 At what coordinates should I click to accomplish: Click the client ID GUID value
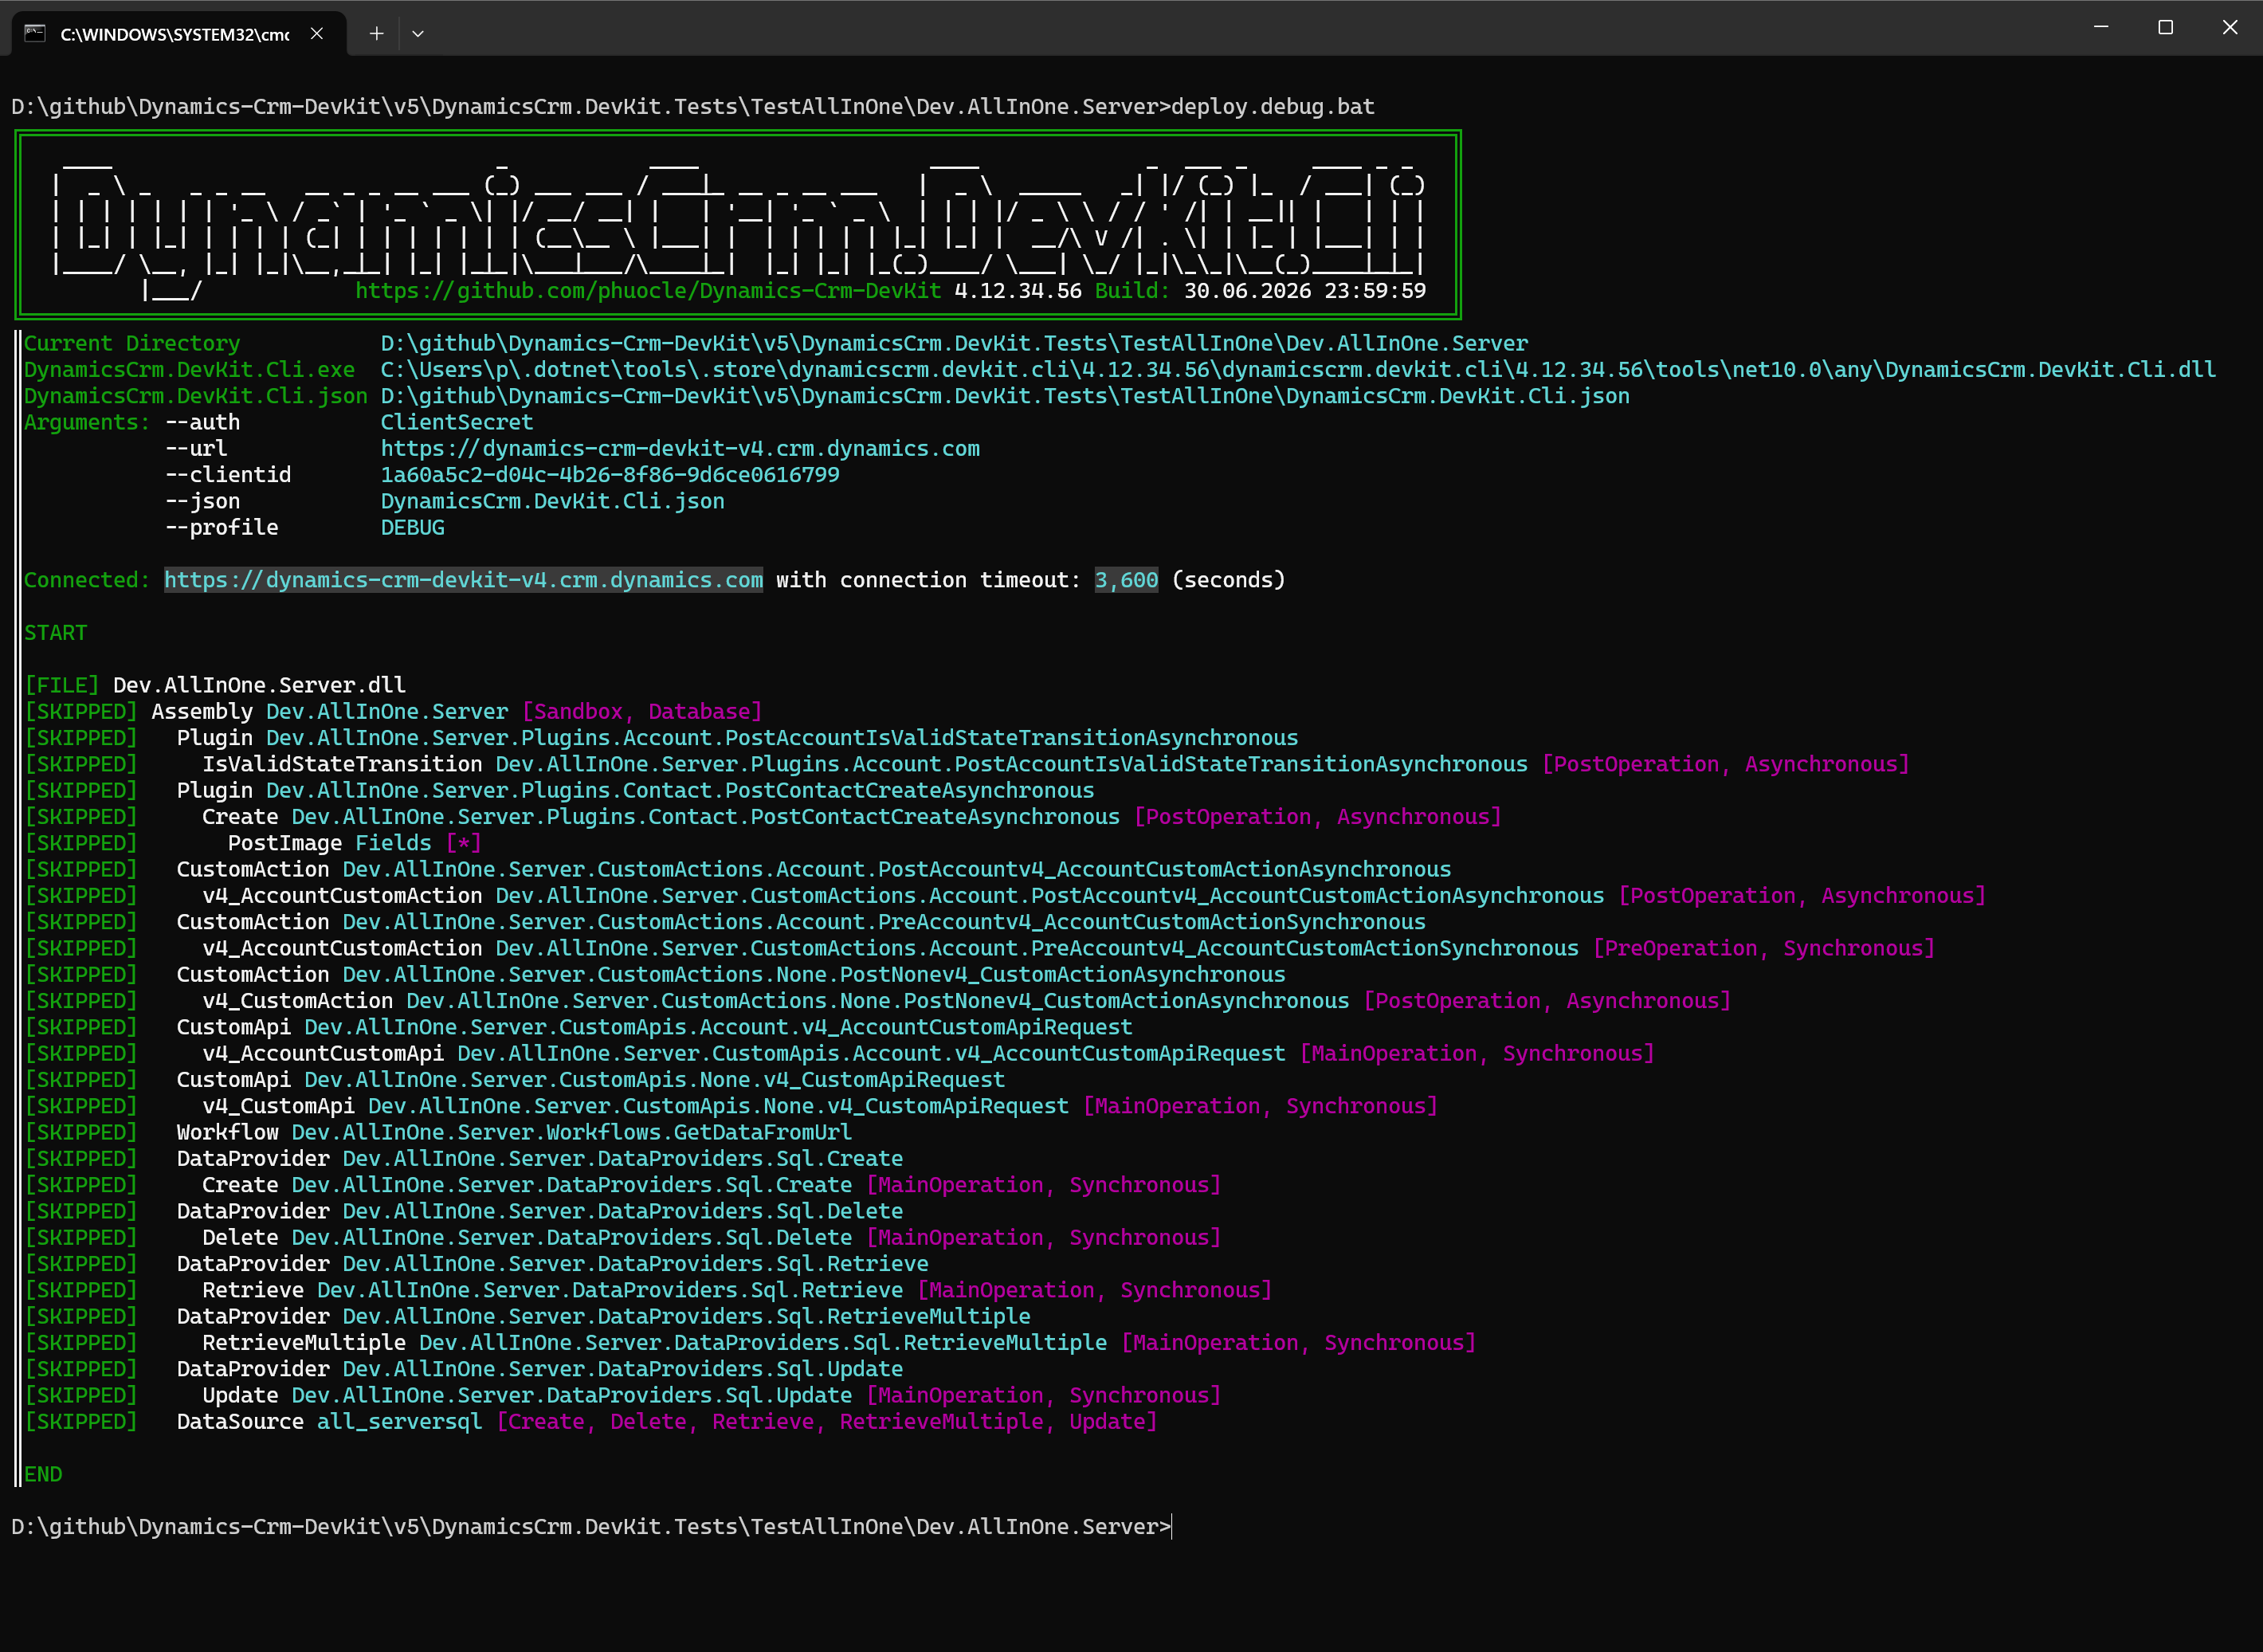pos(610,475)
